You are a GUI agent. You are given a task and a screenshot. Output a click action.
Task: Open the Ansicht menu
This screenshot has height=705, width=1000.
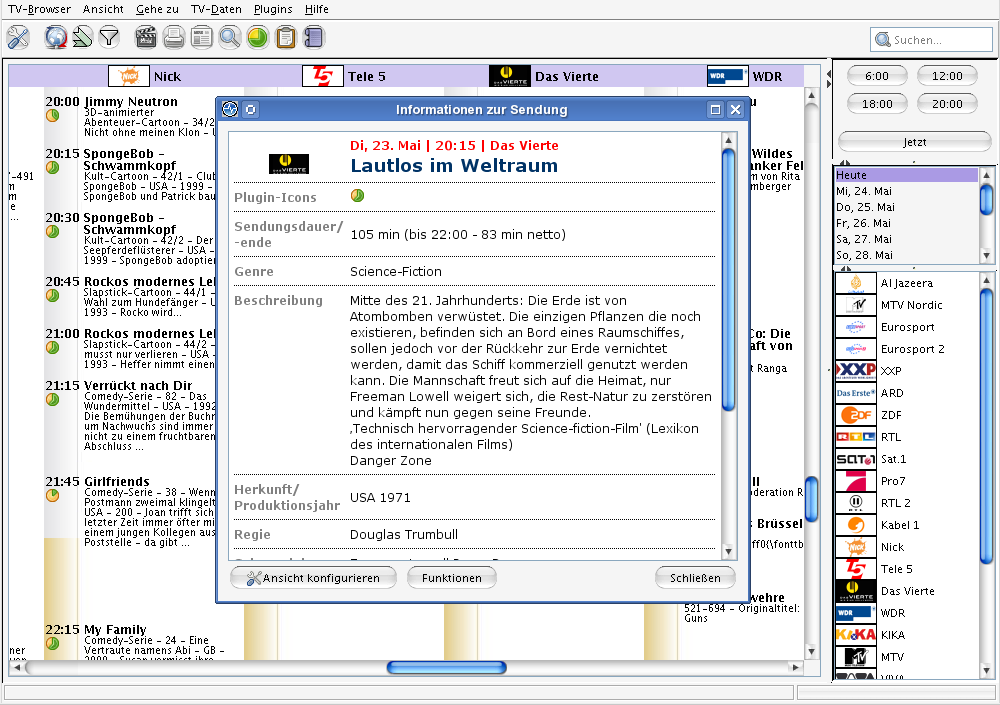(x=103, y=9)
